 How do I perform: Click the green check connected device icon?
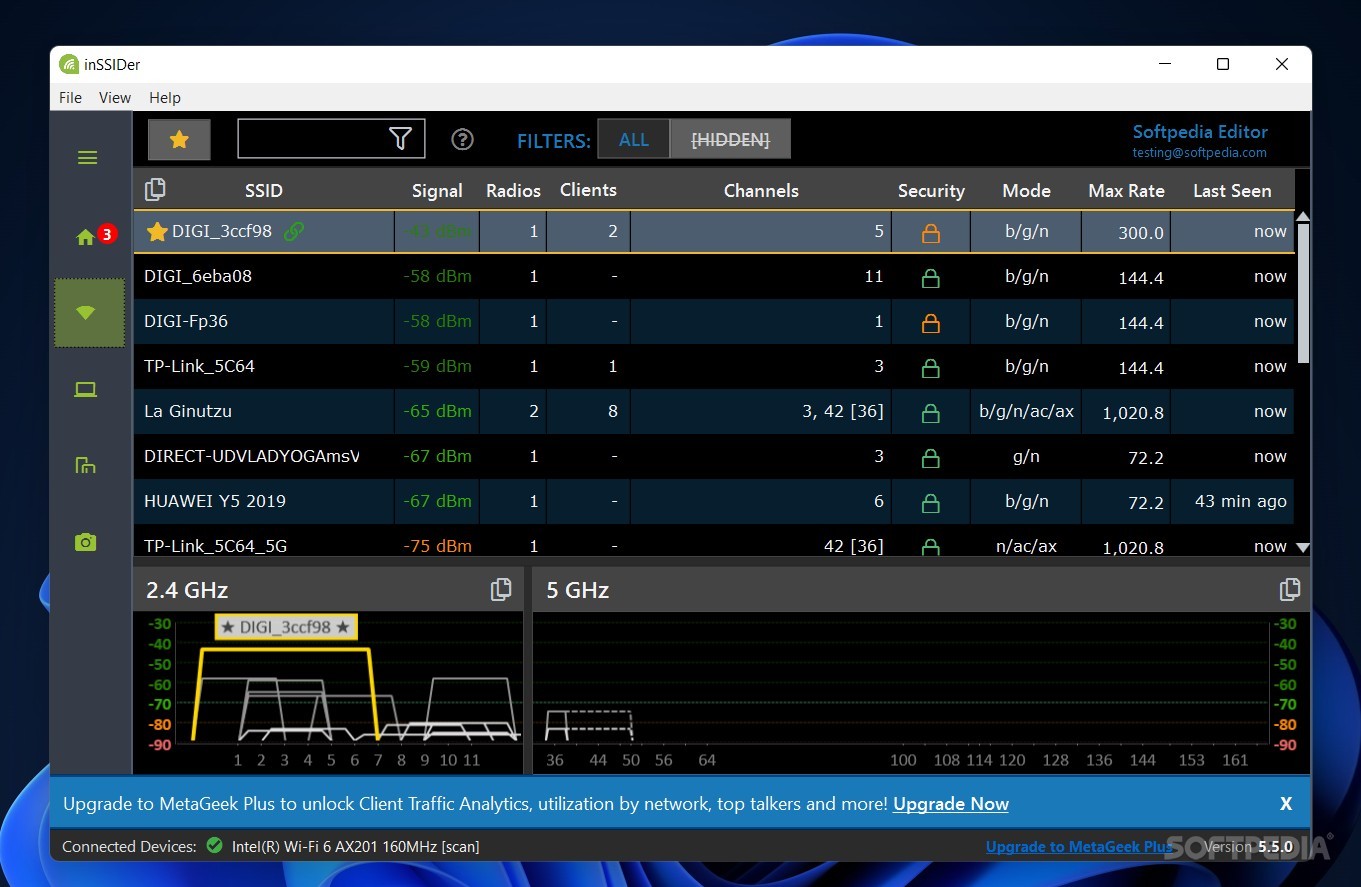tap(214, 846)
